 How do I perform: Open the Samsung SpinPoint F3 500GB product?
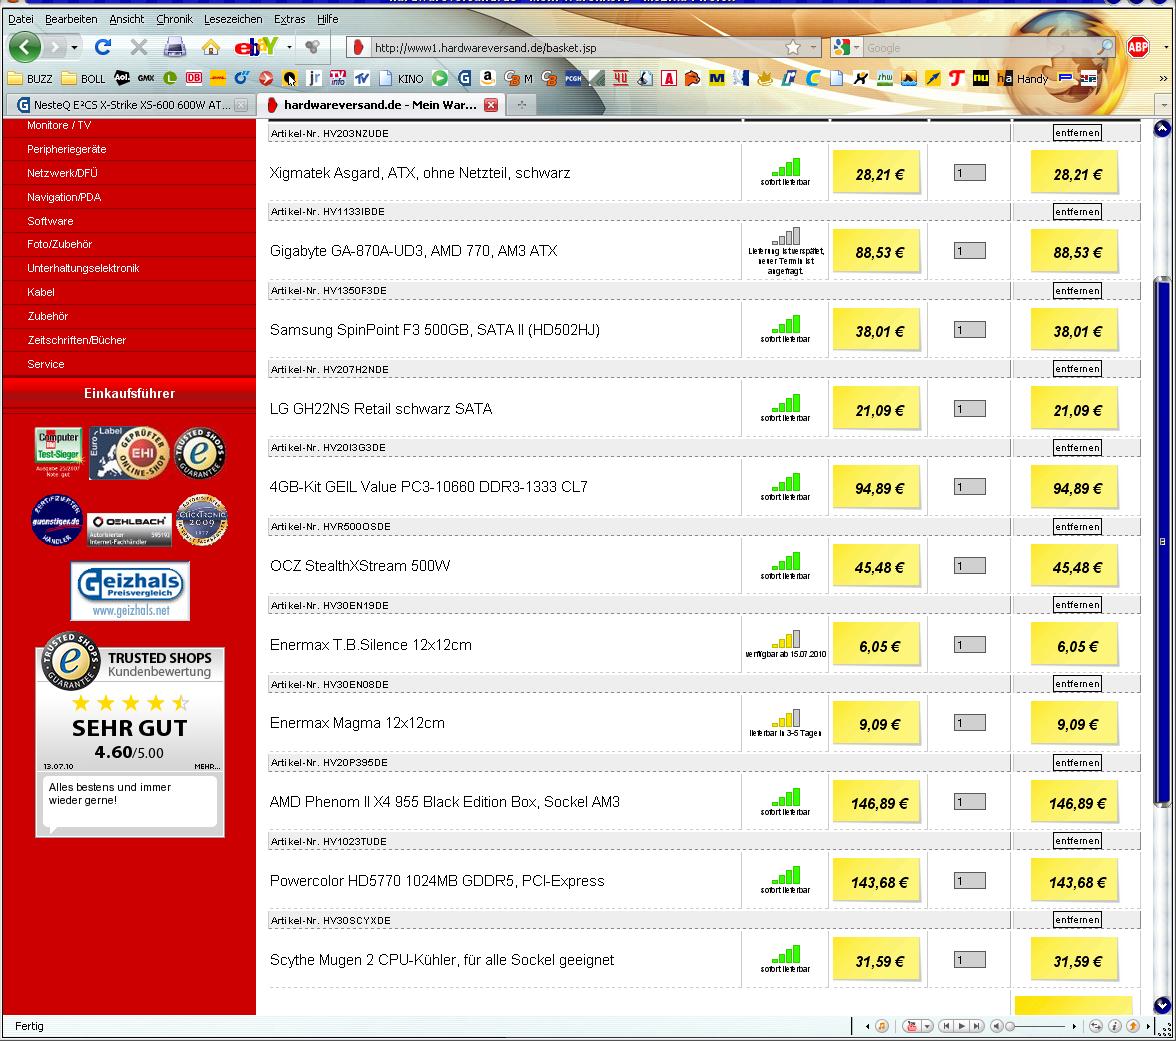pos(434,329)
